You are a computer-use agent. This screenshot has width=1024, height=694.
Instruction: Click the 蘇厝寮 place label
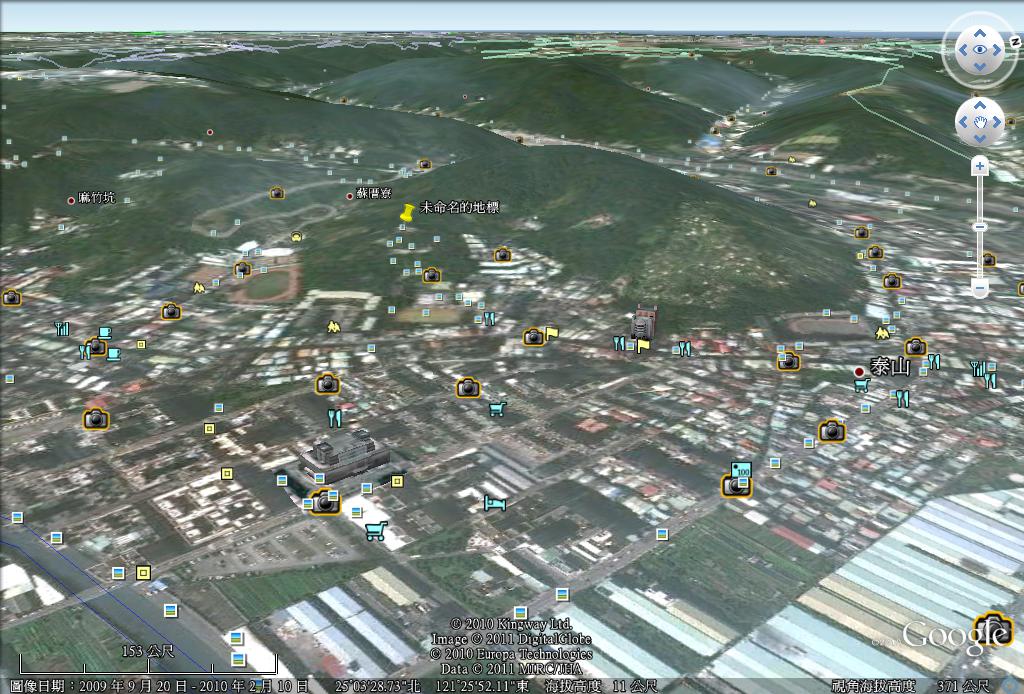(x=373, y=194)
